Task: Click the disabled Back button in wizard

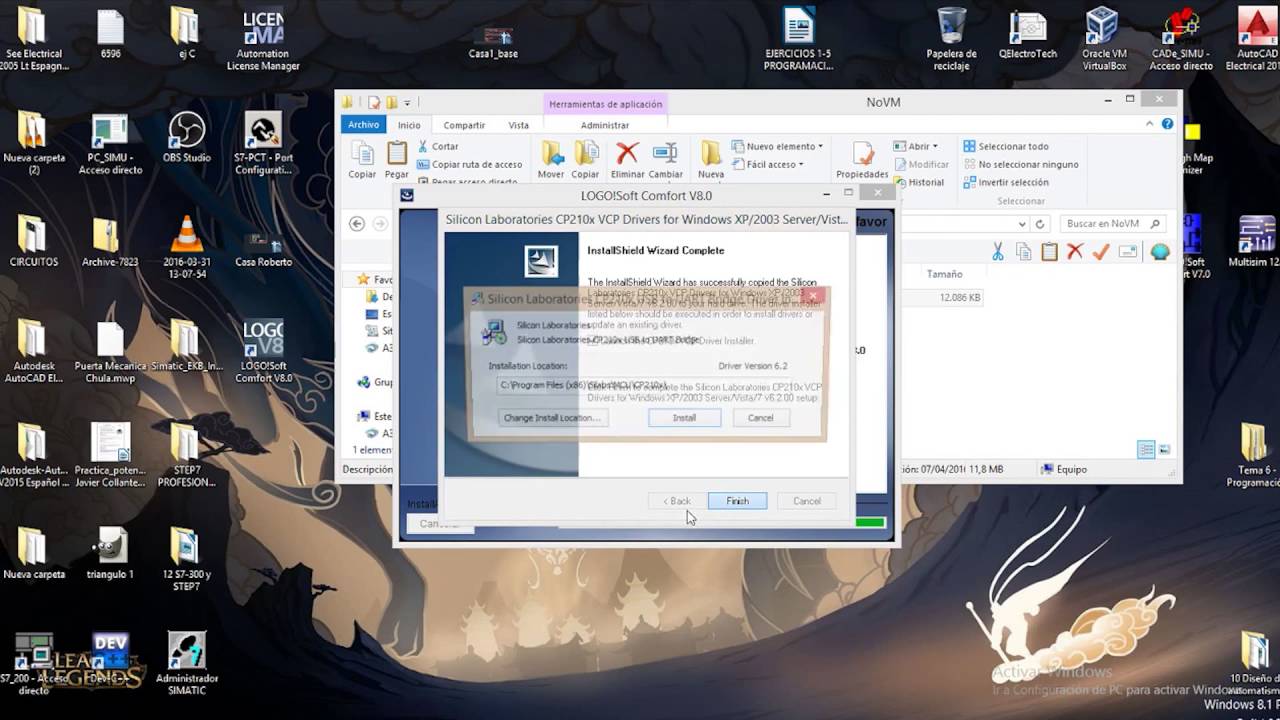Action: pos(678,501)
